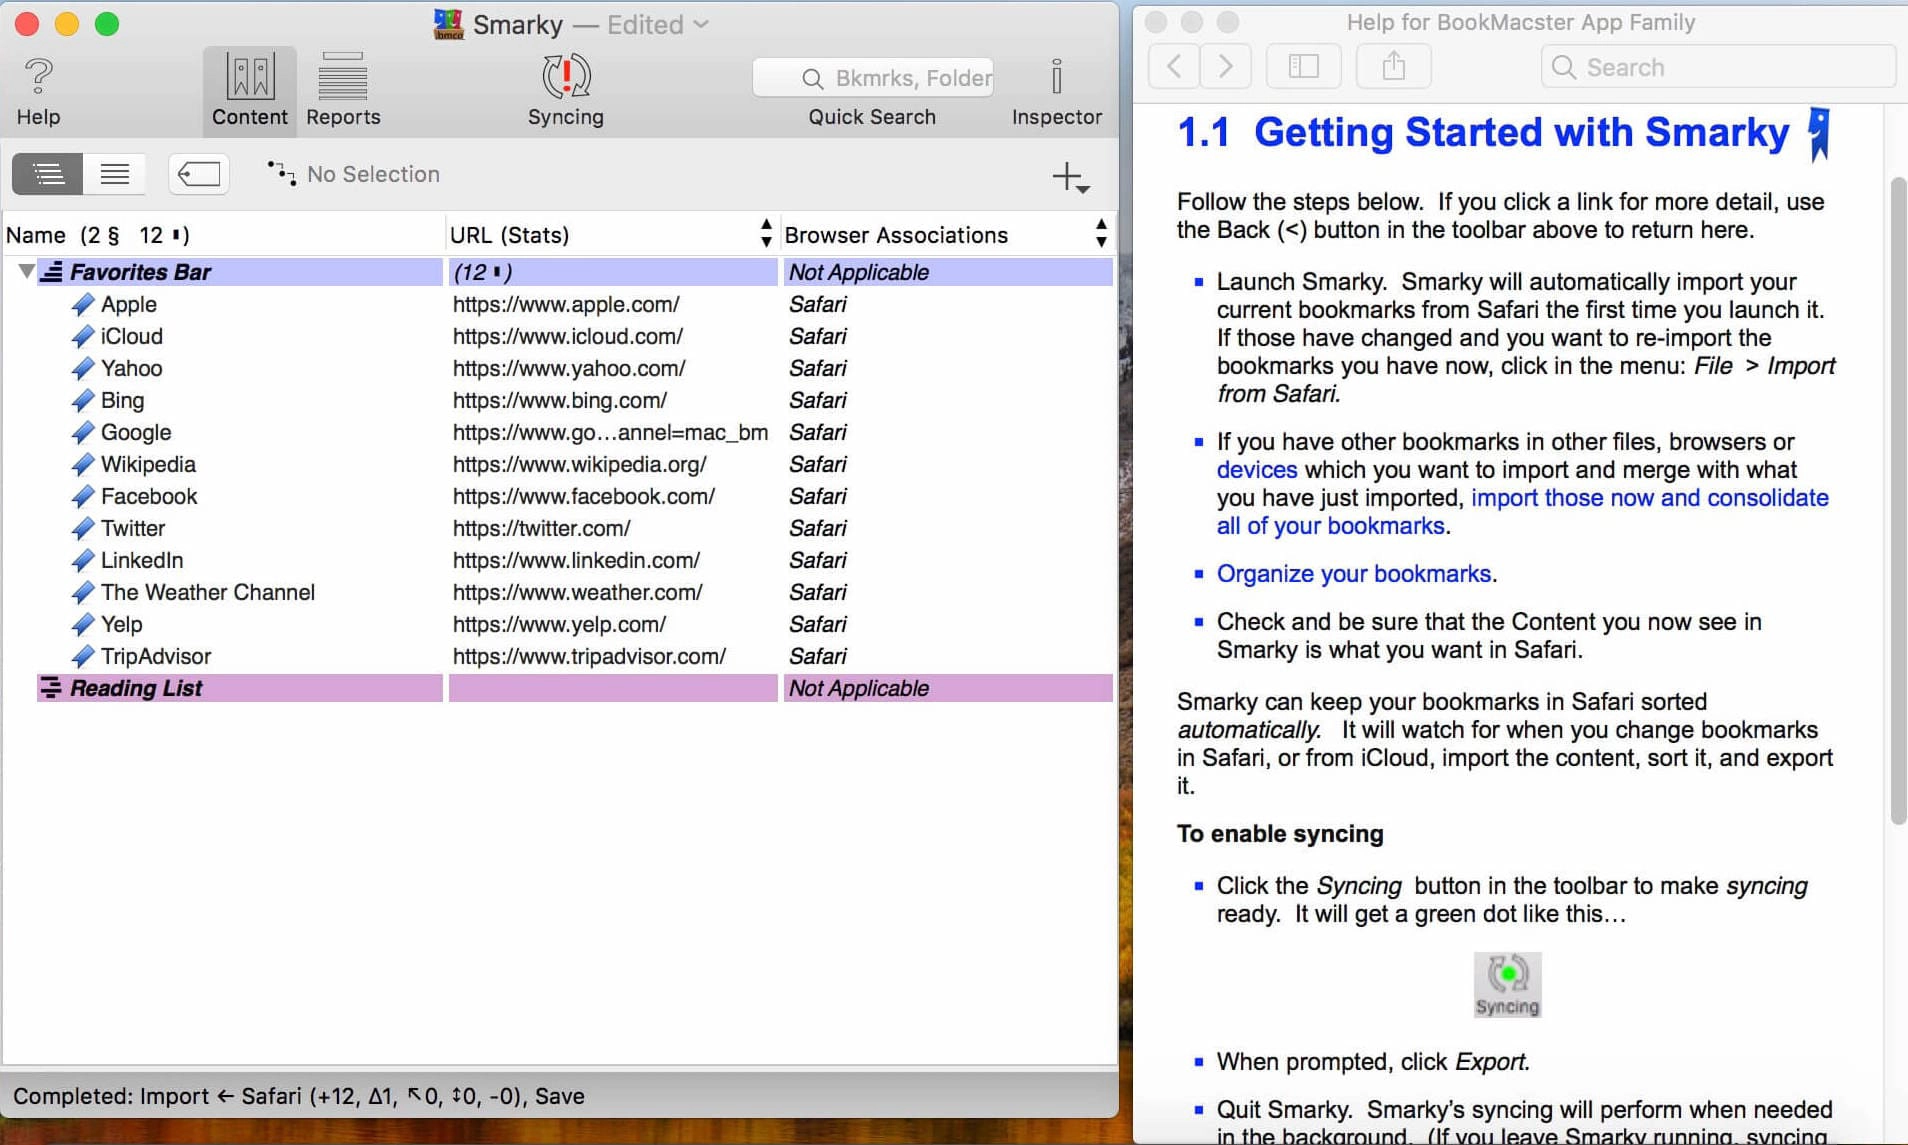Click the Wikipedia bookmark icon

[83, 464]
